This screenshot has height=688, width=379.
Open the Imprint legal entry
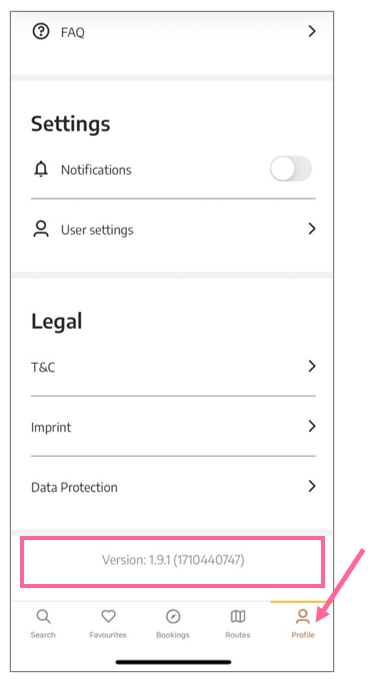(173, 427)
